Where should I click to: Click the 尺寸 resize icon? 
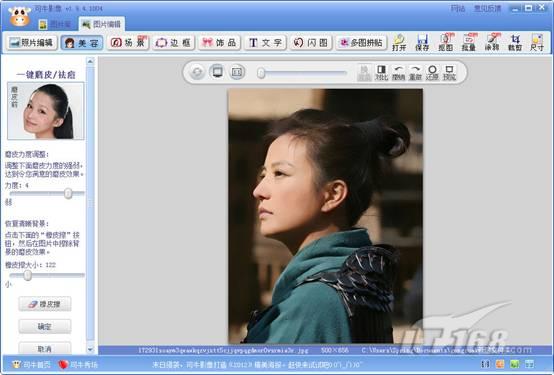point(537,43)
